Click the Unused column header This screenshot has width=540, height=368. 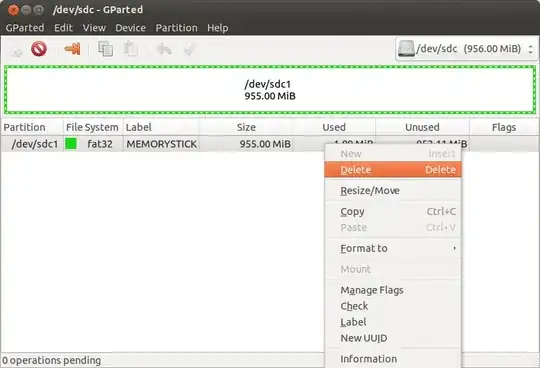pyautogui.click(x=422, y=127)
